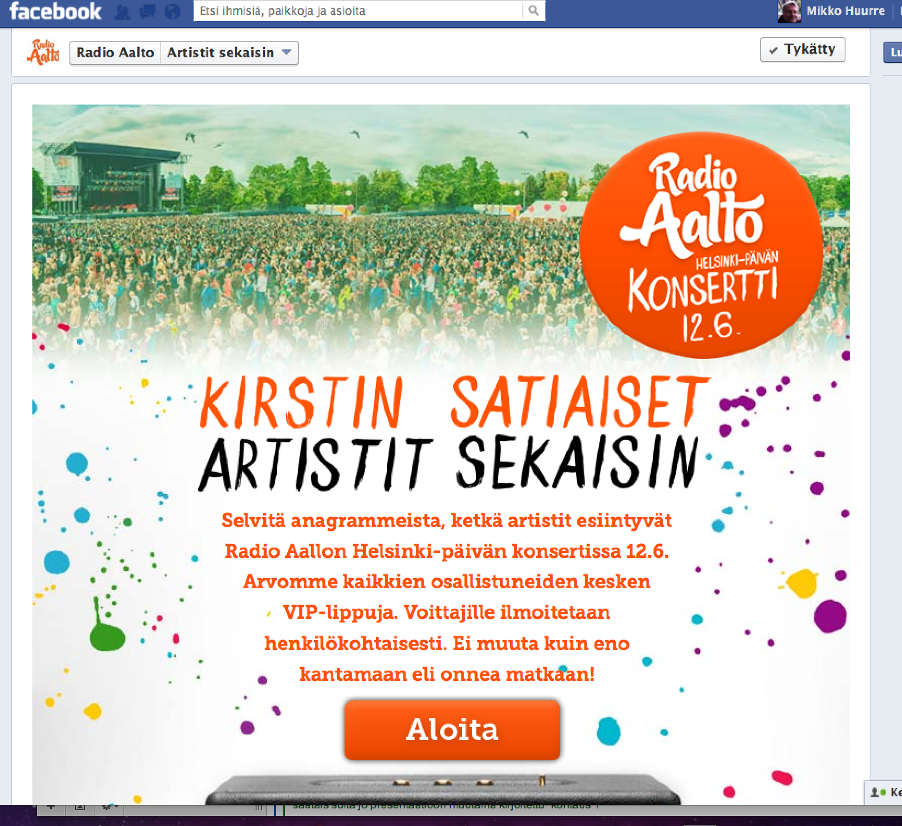Image resolution: width=902 pixels, height=826 pixels.
Task: Open the Artistit sekaisin dropdown
Action: [x=230, y=52]
